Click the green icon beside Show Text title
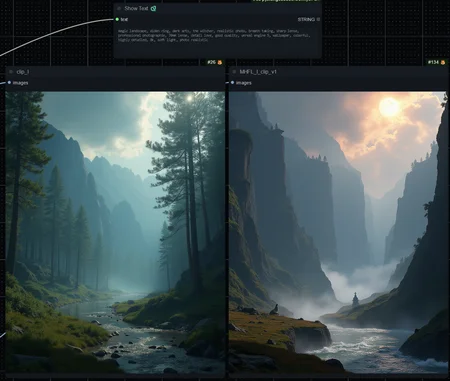Viewport: 450px width, 381px height. (153, 8)
